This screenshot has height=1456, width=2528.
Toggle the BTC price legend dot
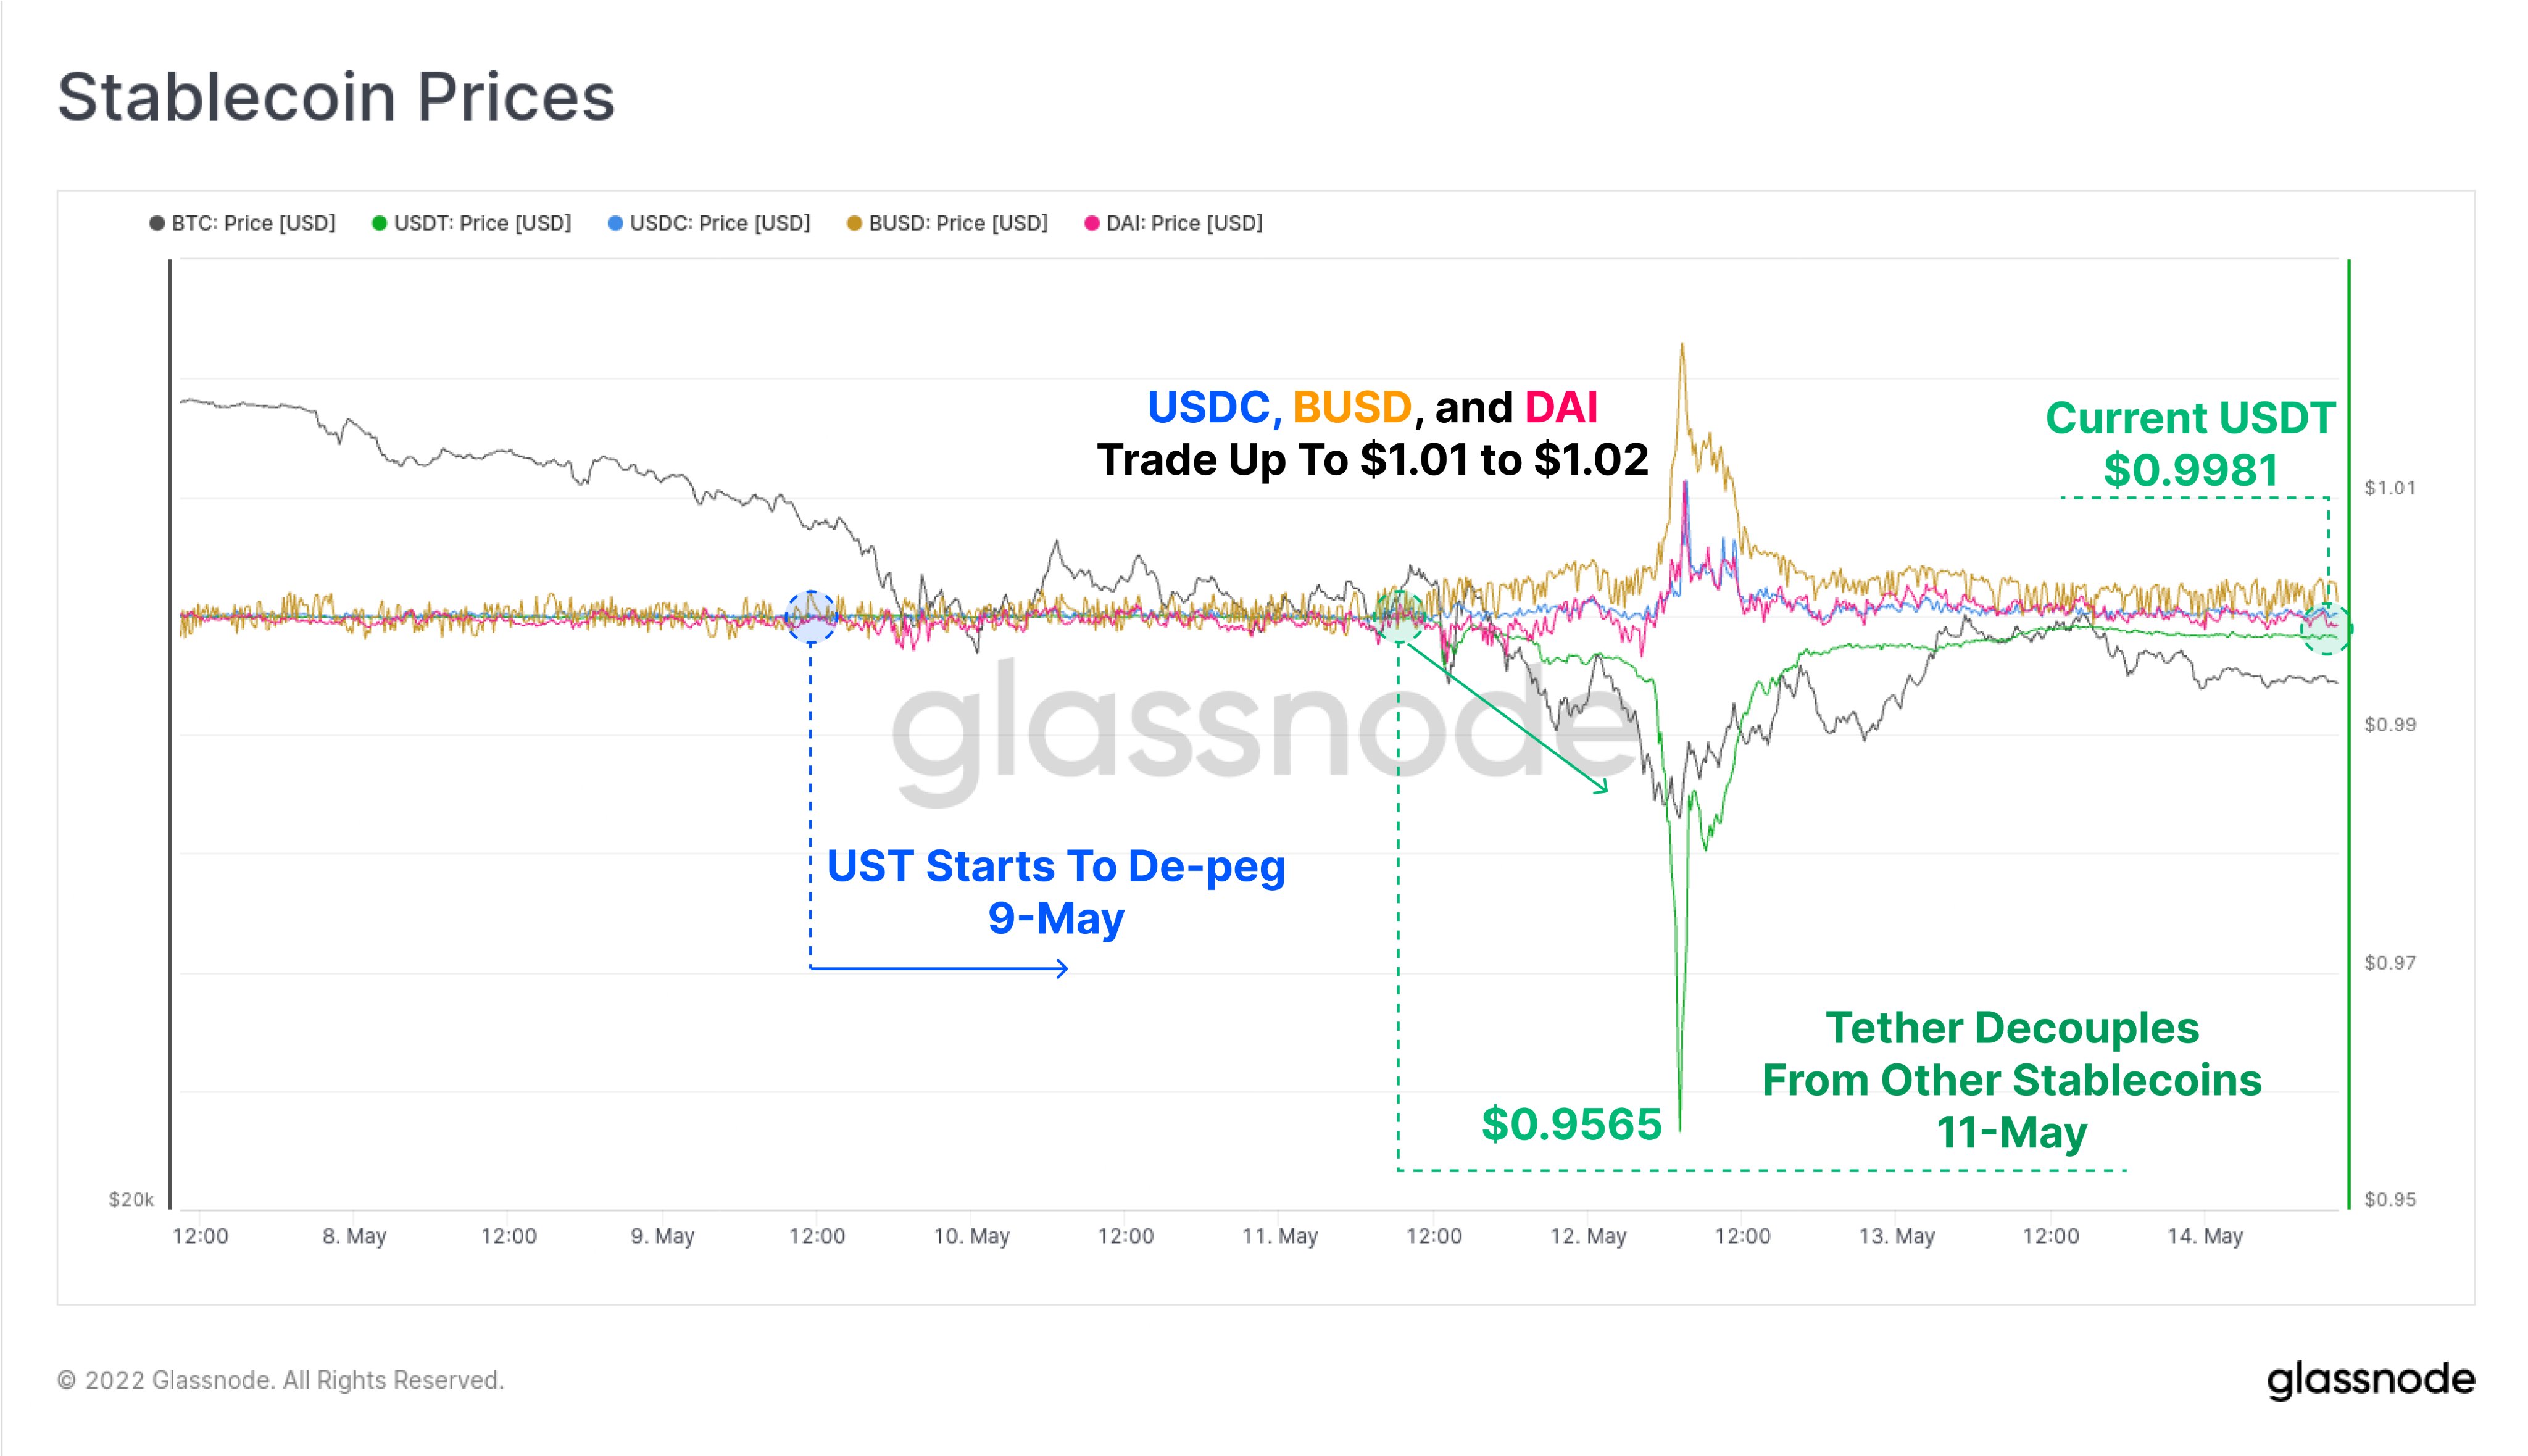point(157,223)
